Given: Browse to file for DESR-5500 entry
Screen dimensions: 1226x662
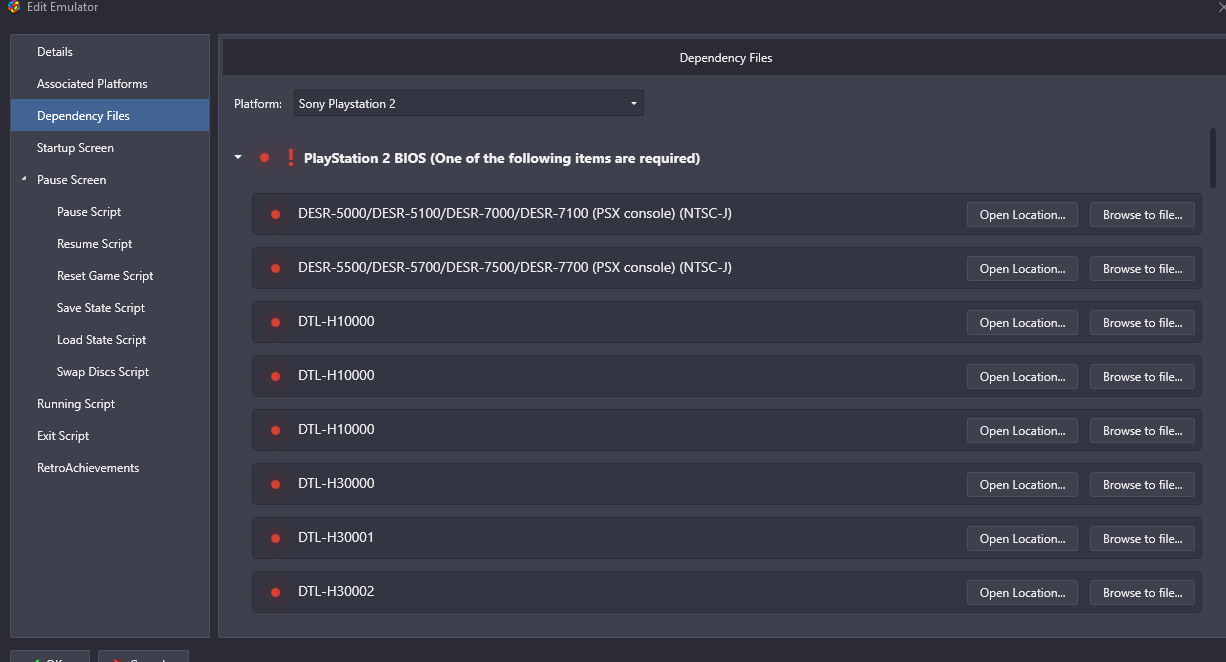Looking at the screenshot, I should 1141,269.
